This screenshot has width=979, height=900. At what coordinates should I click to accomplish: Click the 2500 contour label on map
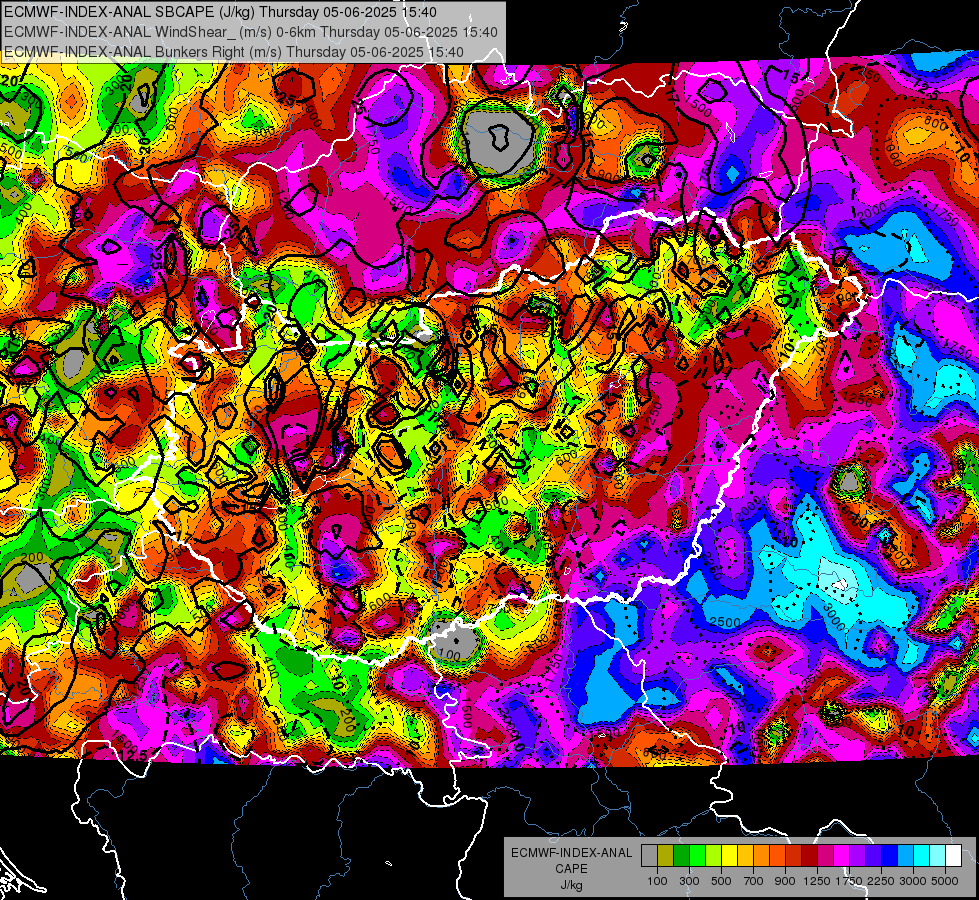pyautogui.click(x=725, y=622)
